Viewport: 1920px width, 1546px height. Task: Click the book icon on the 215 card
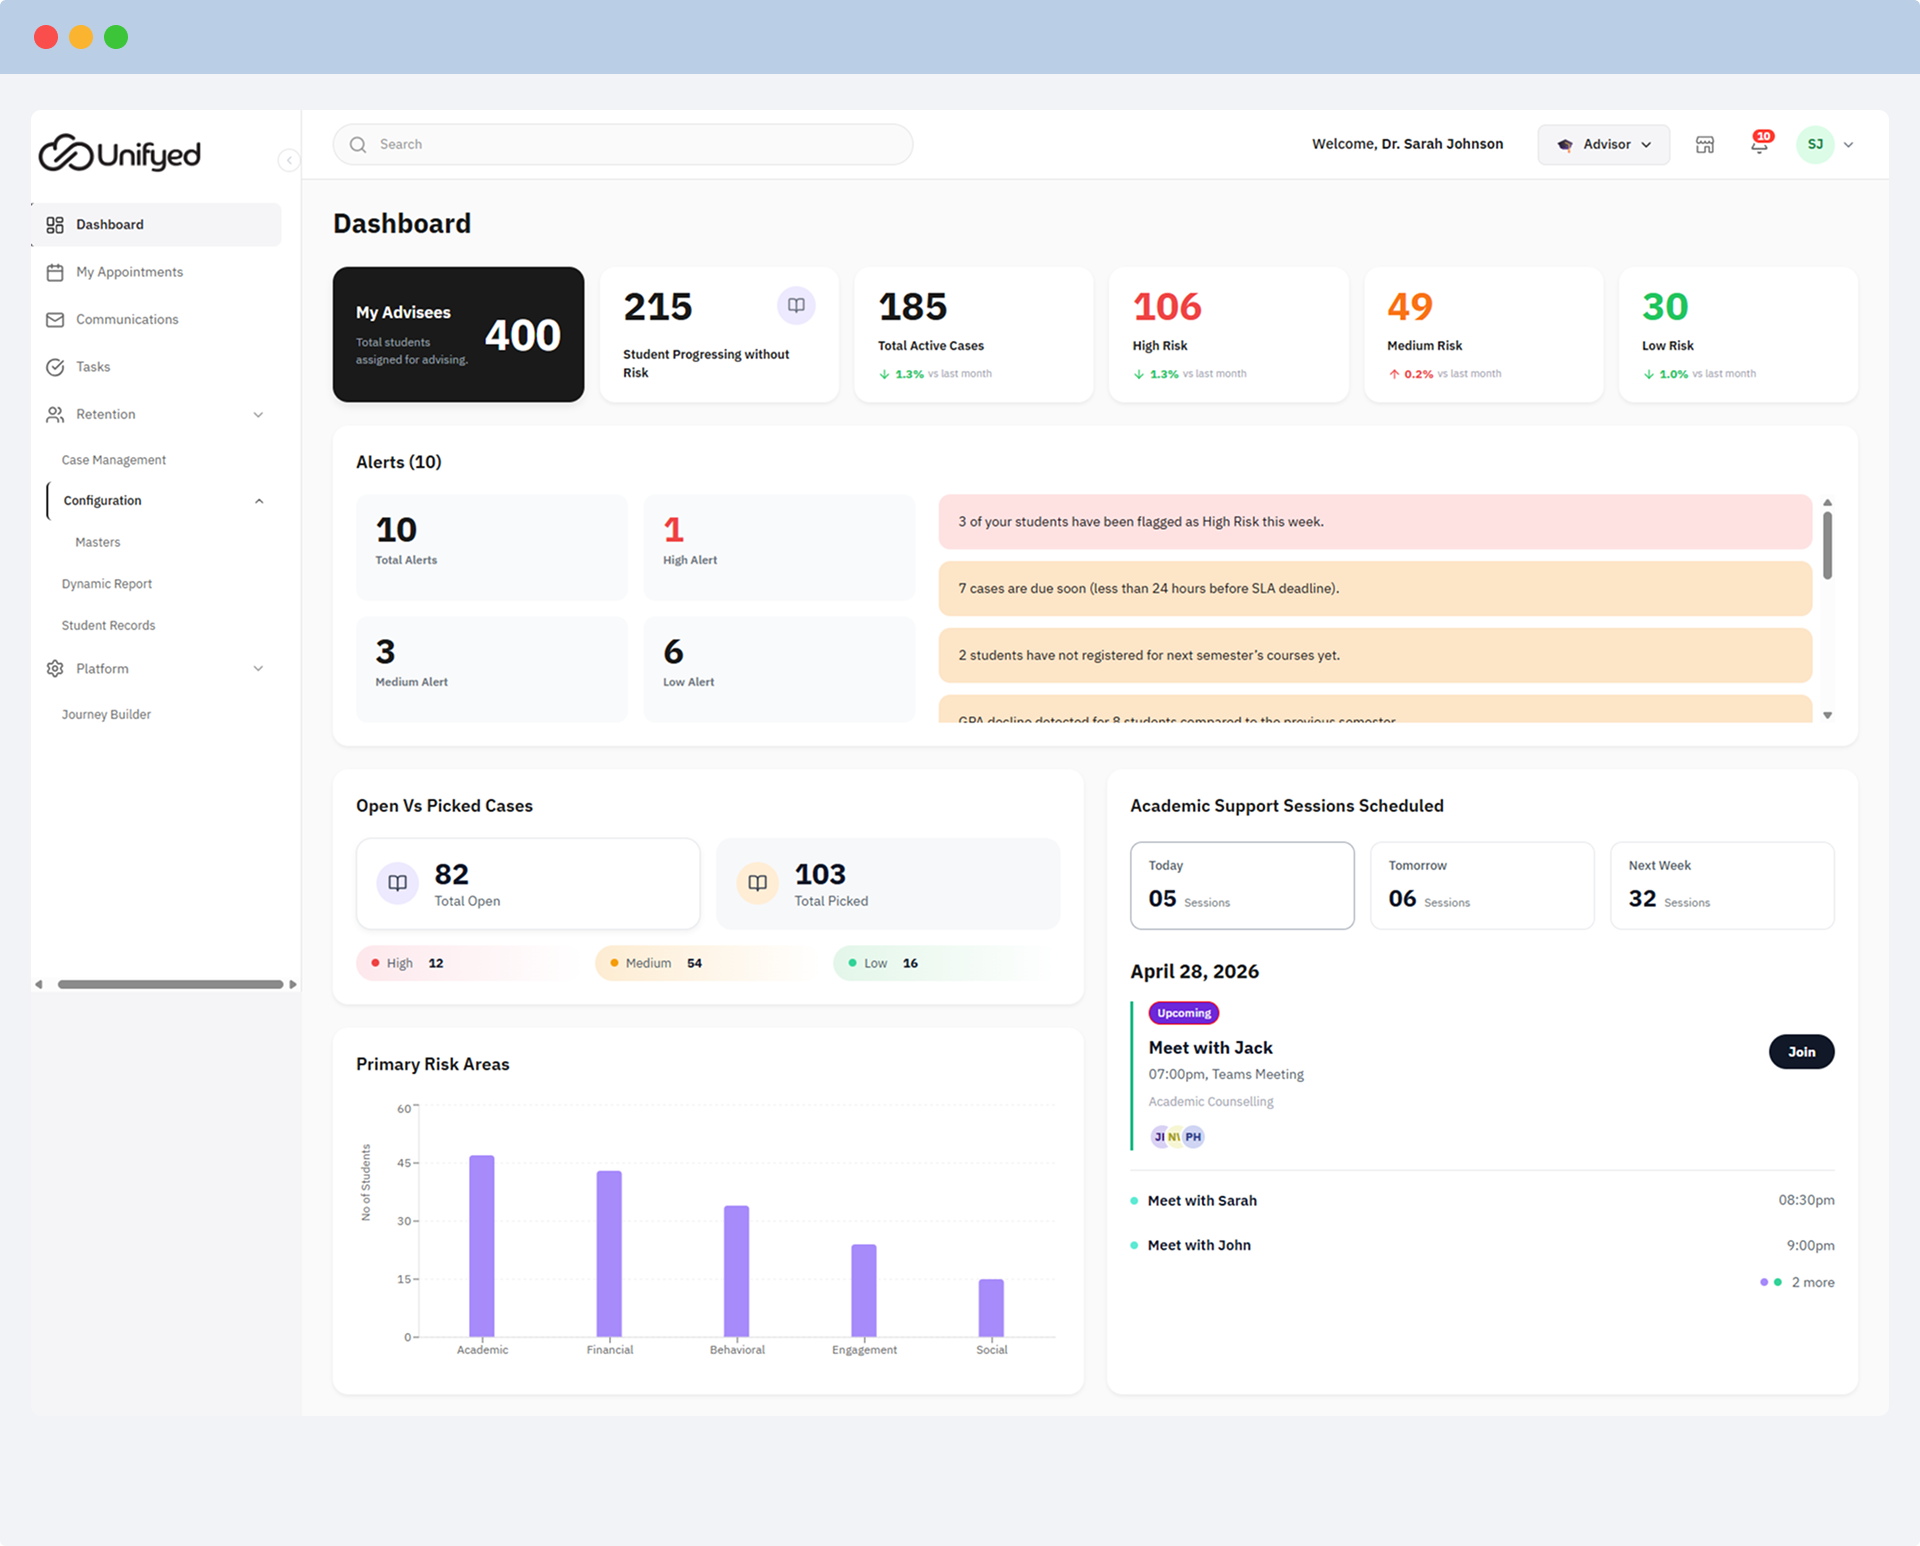click(x=796, y=306)
